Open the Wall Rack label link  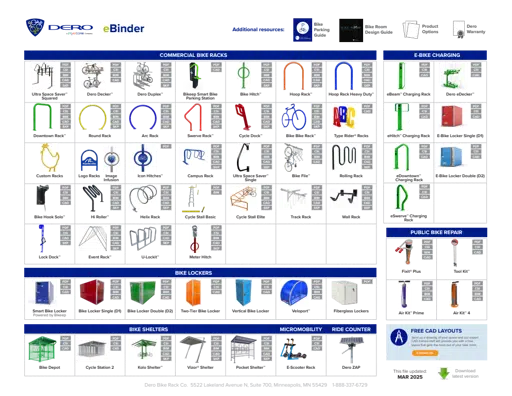tap(351, 217)
